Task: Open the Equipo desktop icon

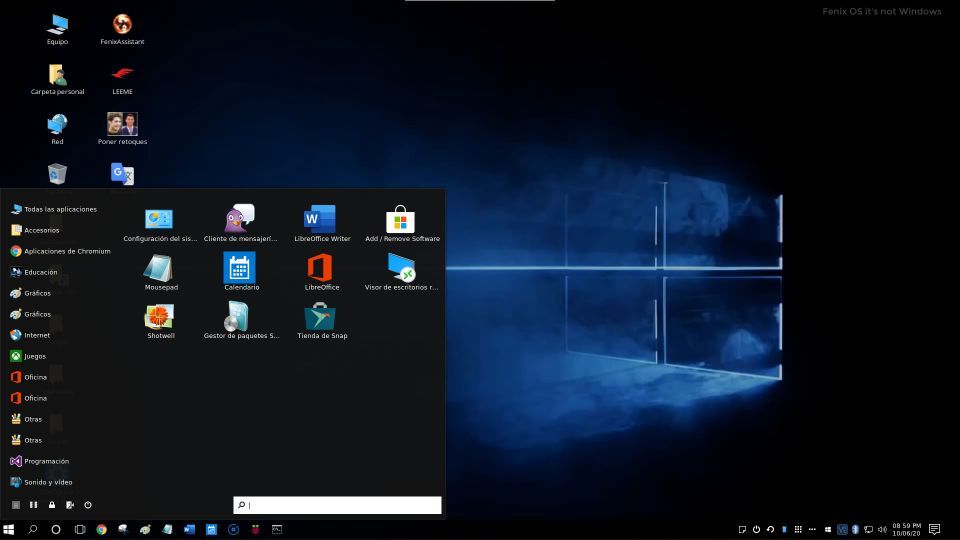Action: tap(58, 29)
